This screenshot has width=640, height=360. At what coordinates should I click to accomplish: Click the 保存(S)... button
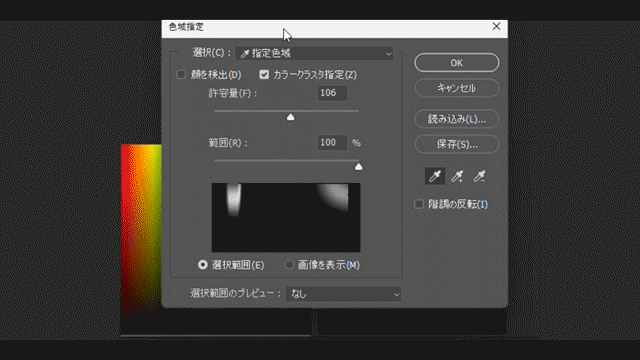(457, 144)
